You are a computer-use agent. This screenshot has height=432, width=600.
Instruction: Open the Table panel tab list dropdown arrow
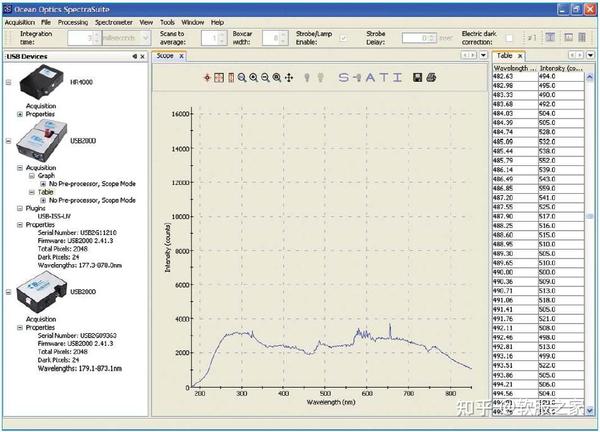(x=590, y=55)
